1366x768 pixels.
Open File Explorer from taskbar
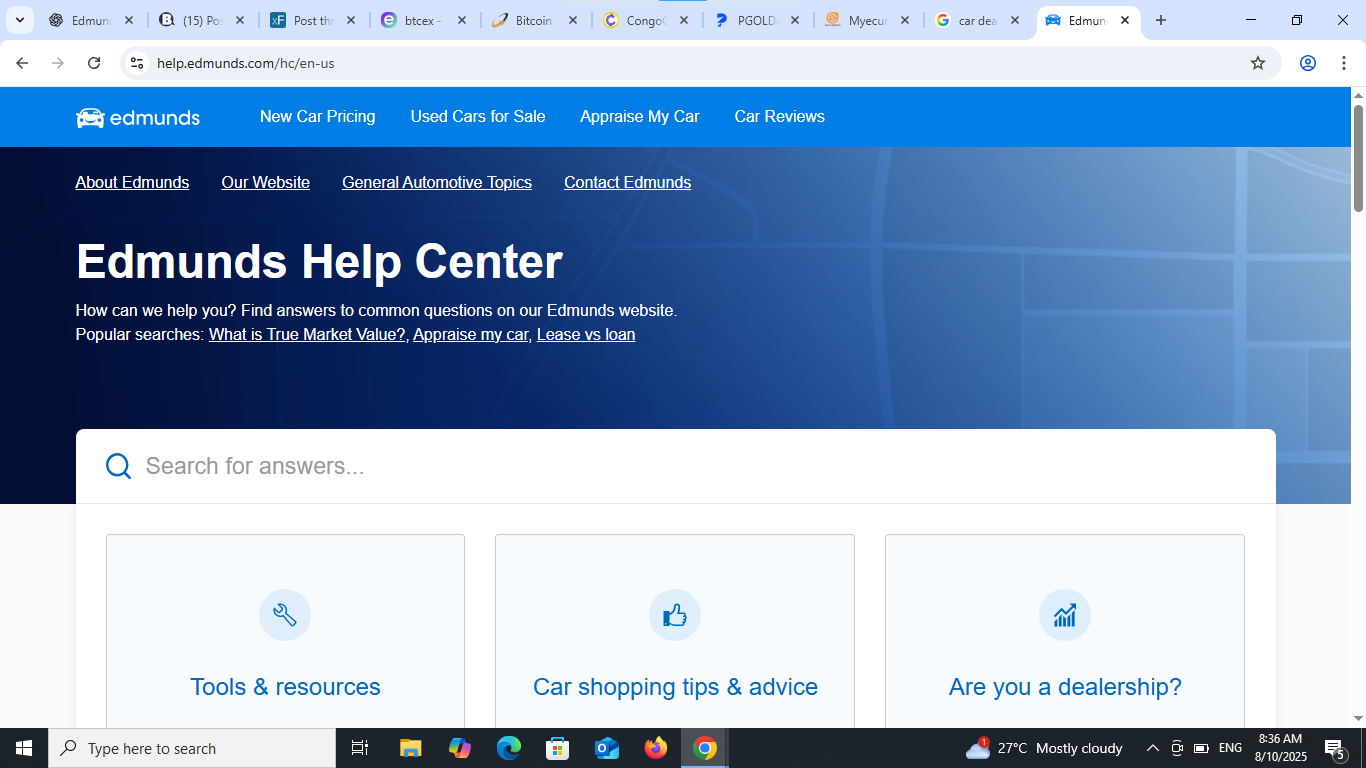coord(410,748)
